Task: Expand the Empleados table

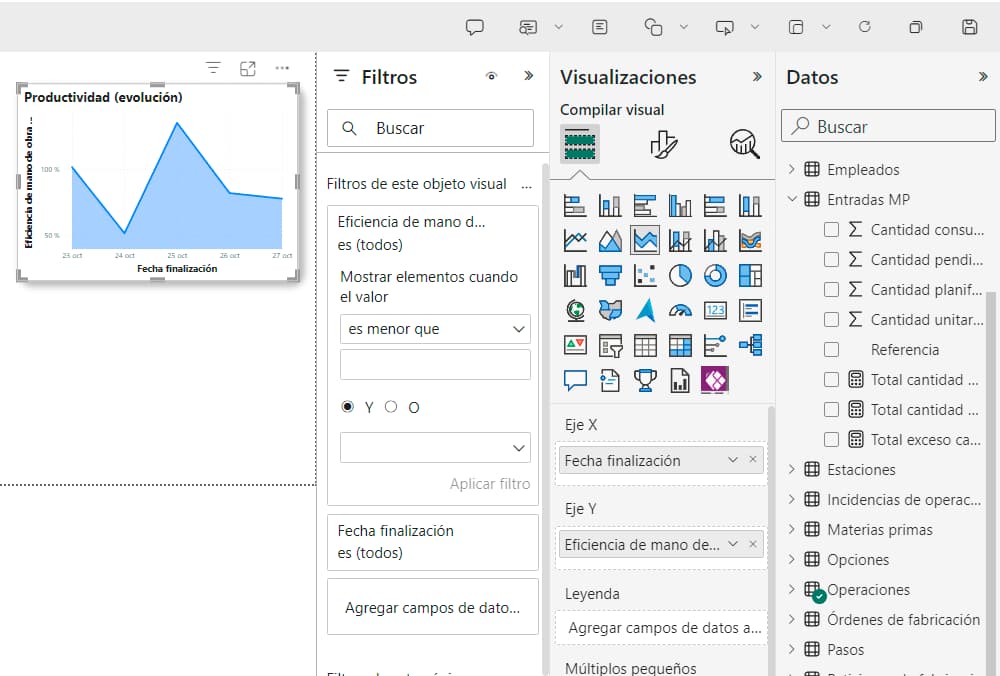Action: click(x=792, y=170)
